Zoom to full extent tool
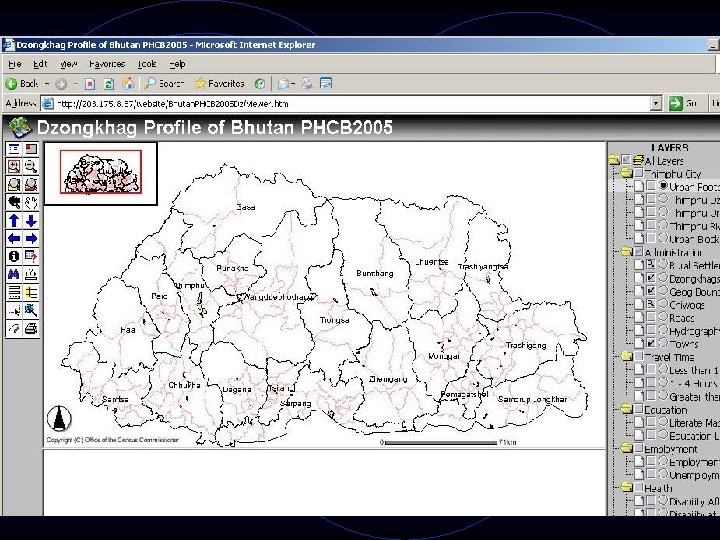The image size is (720, 540). tap(14, 185)
